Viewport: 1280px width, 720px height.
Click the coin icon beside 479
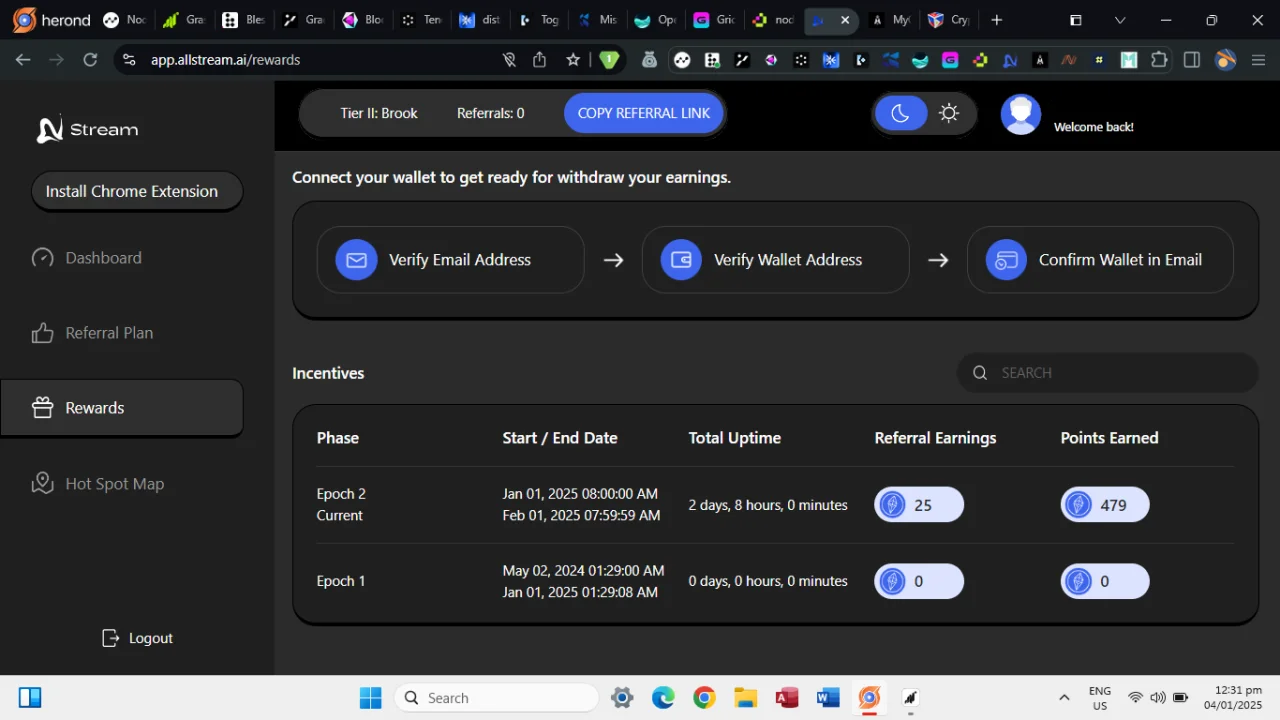(1078, 505)
